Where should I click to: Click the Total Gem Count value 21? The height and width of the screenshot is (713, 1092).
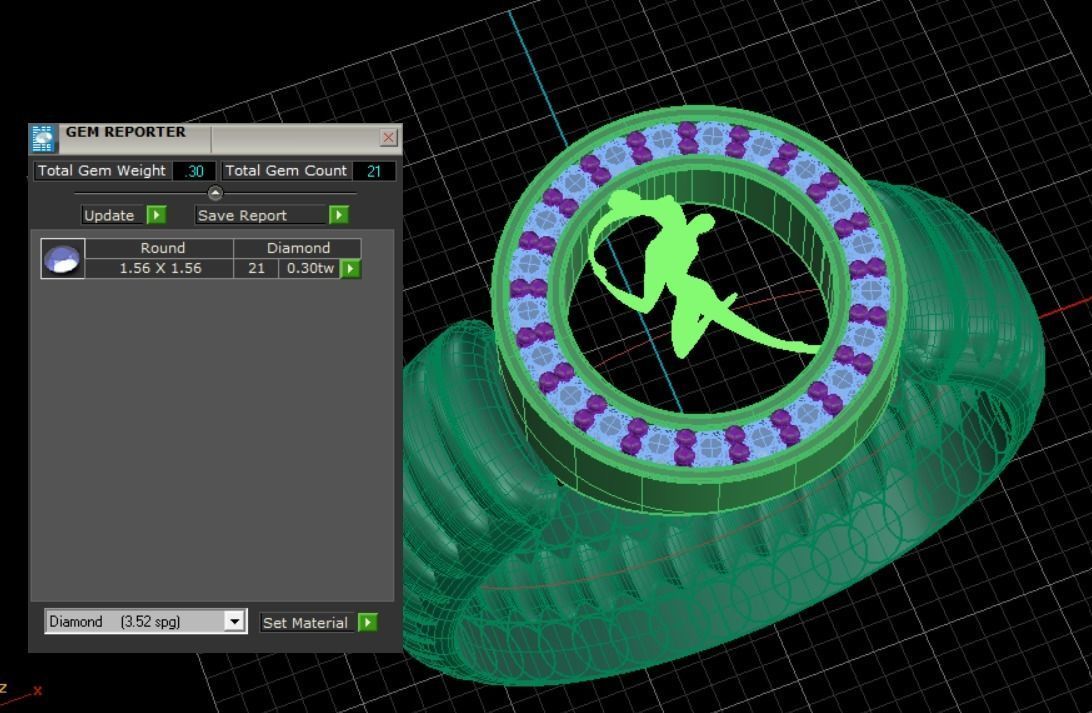click(x=374, y=171)
